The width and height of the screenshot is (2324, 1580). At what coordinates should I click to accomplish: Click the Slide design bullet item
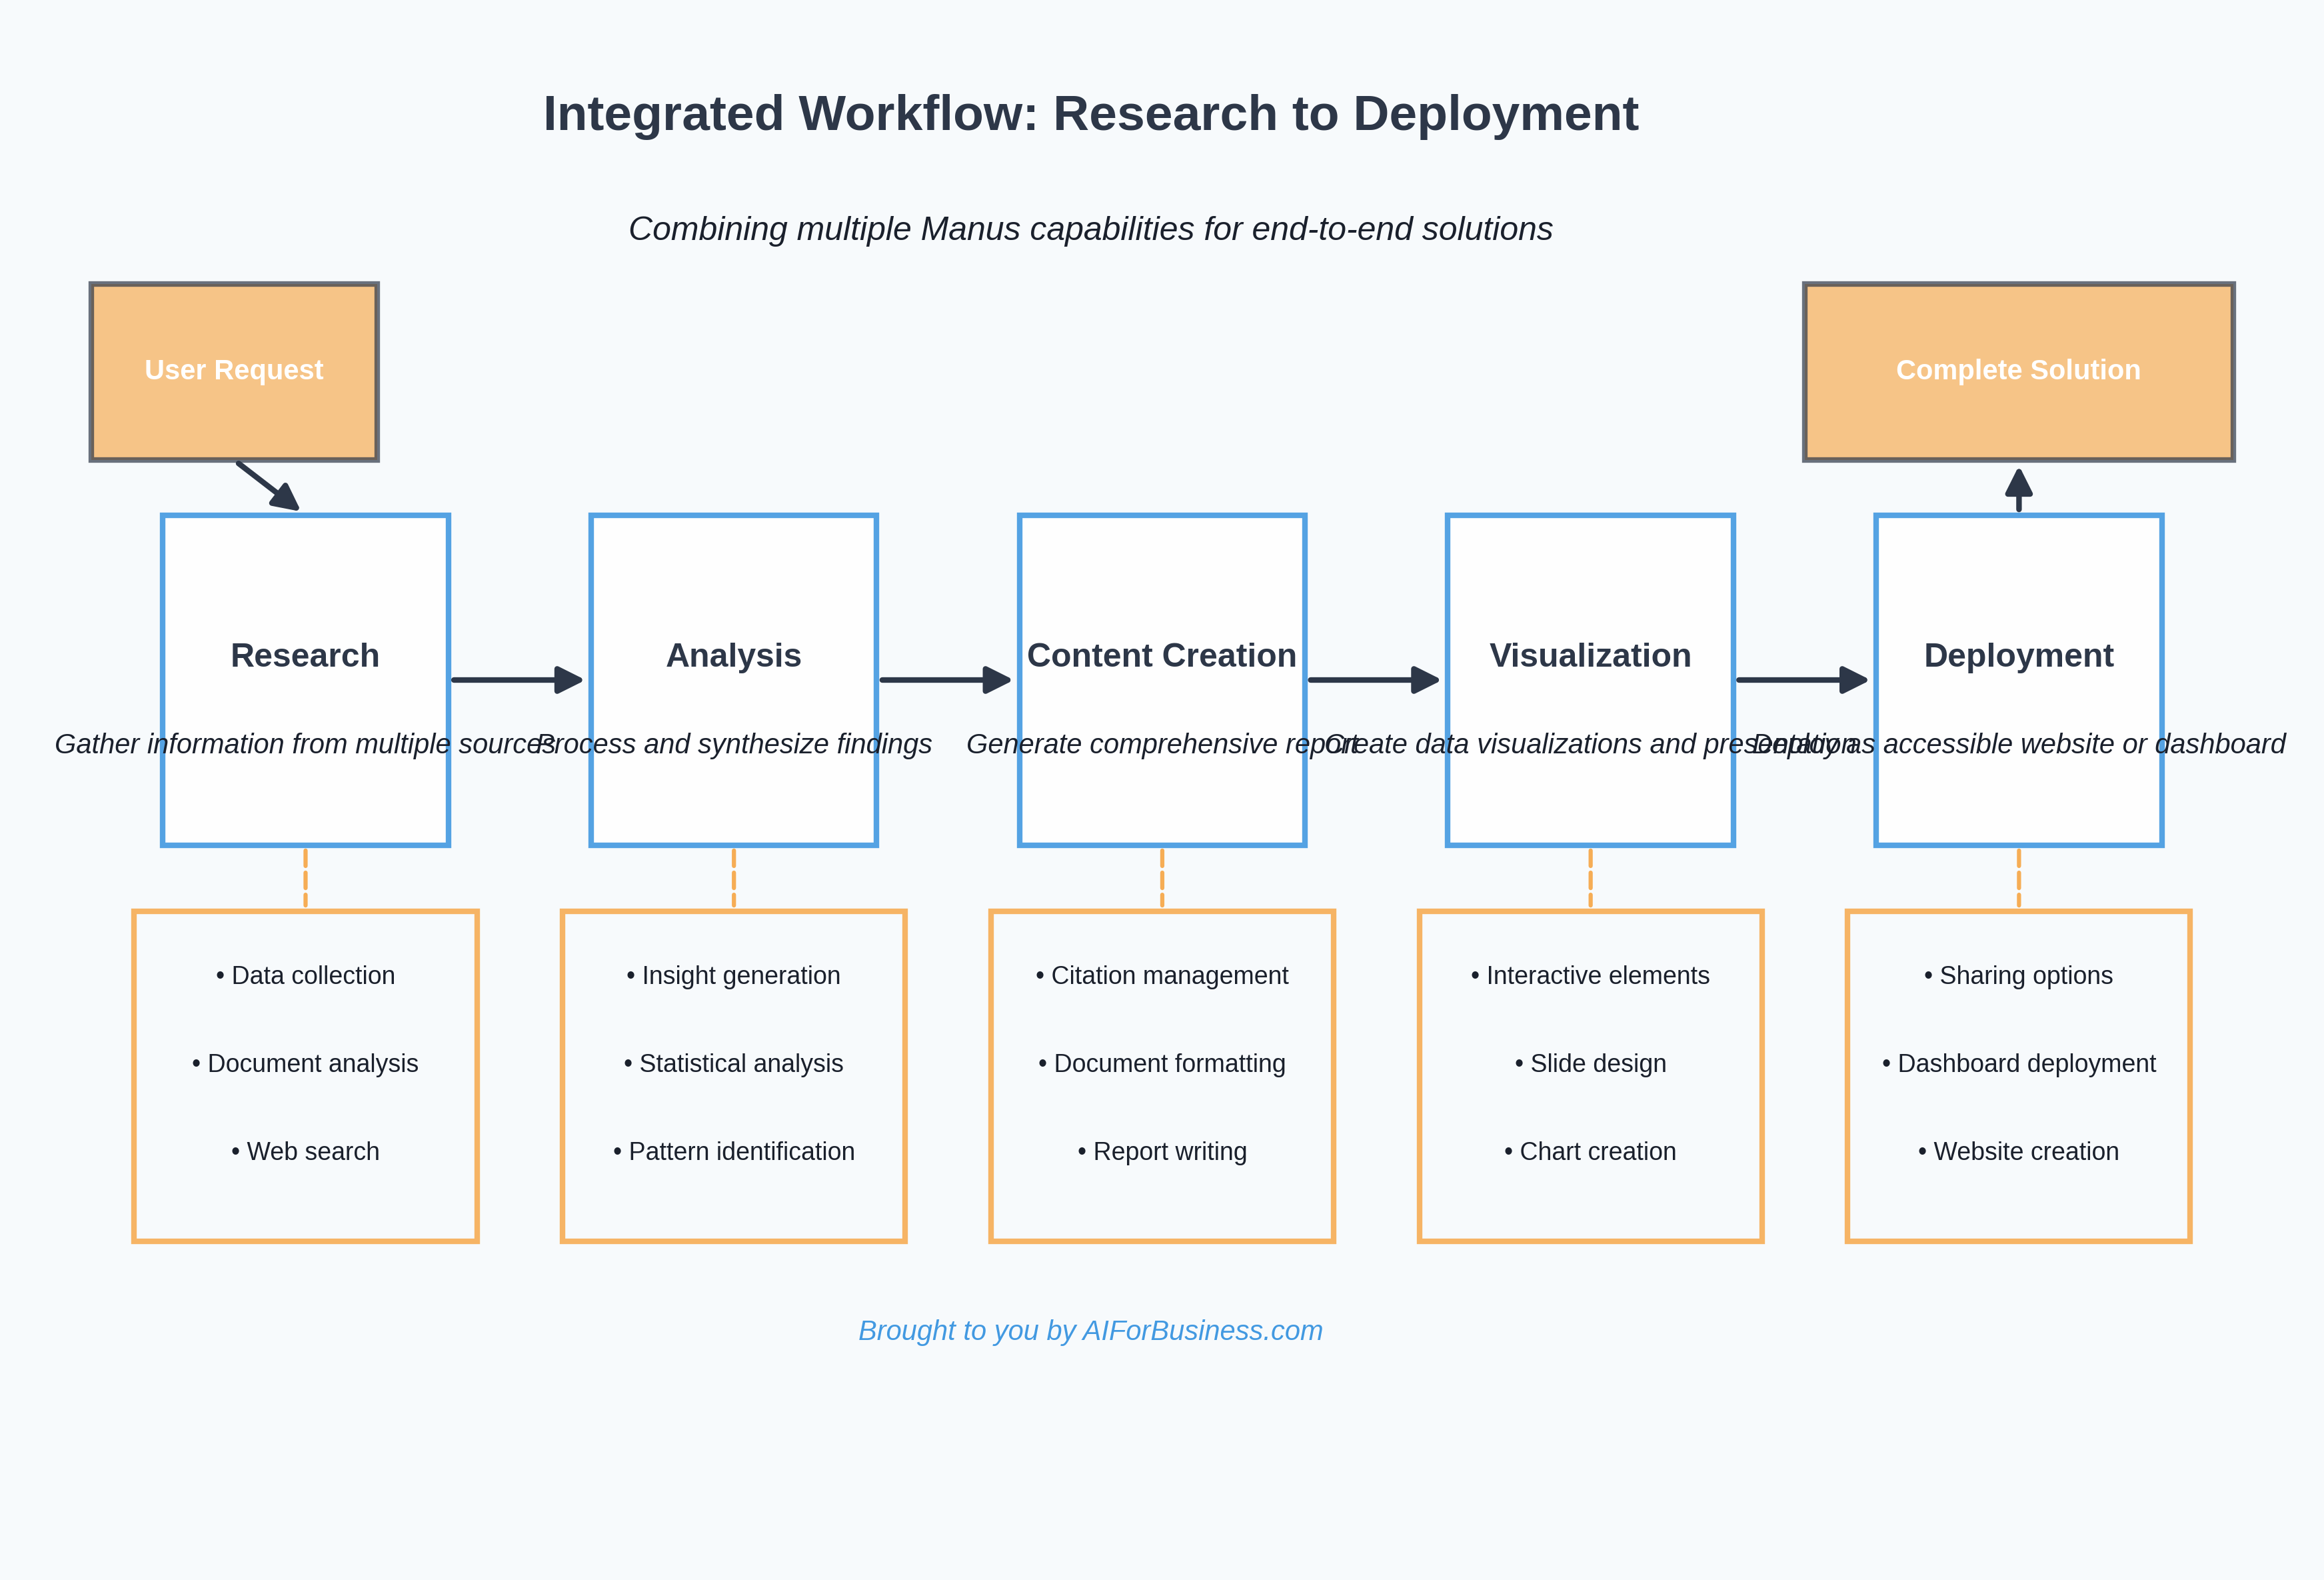click(x=1590, y=1063)
